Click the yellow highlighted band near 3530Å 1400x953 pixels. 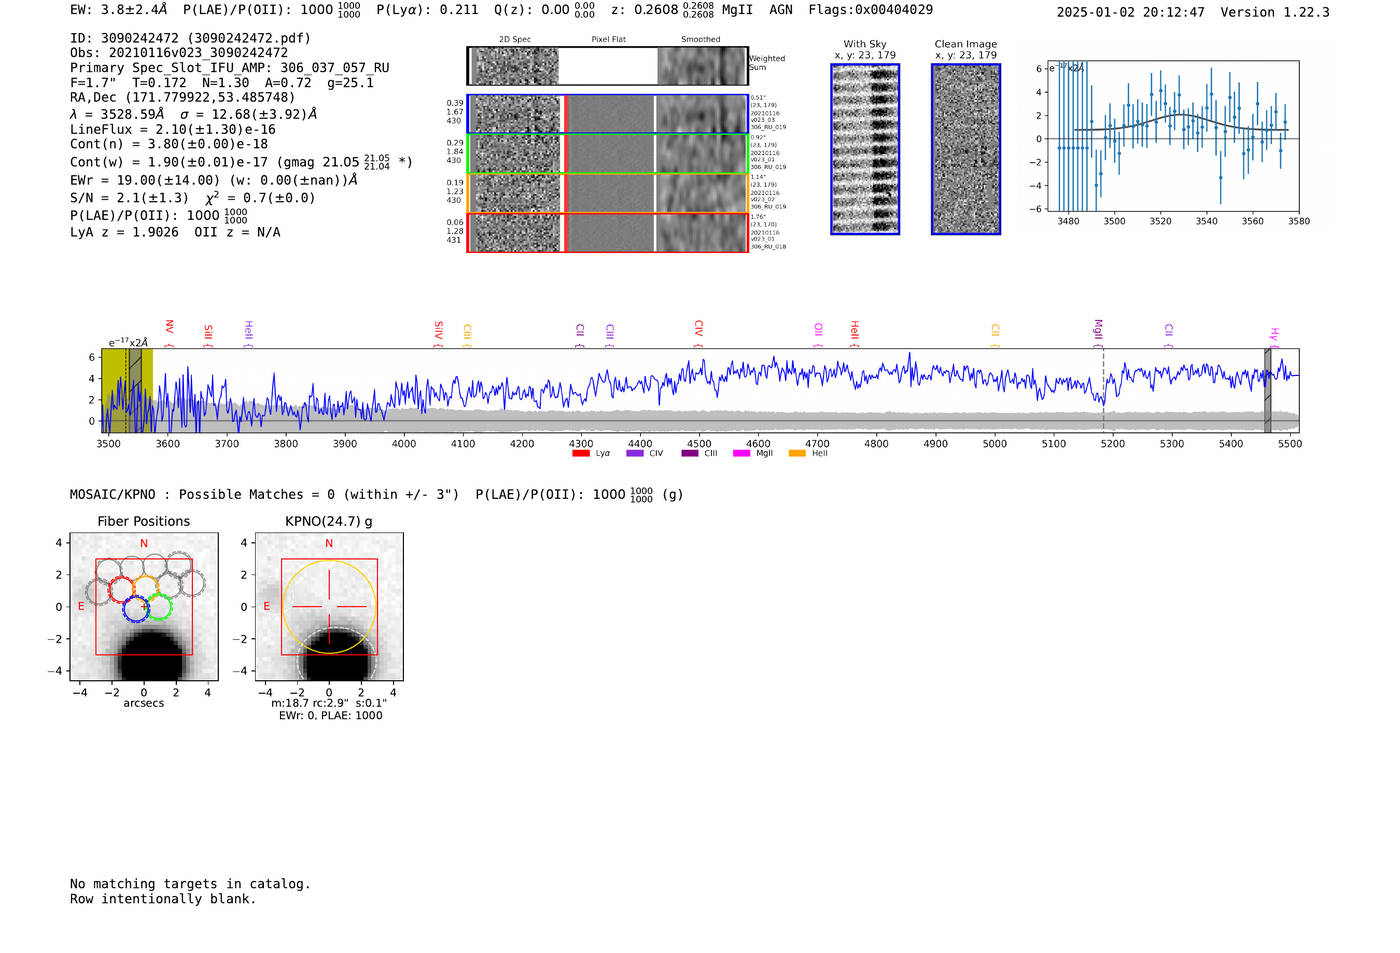127,390
